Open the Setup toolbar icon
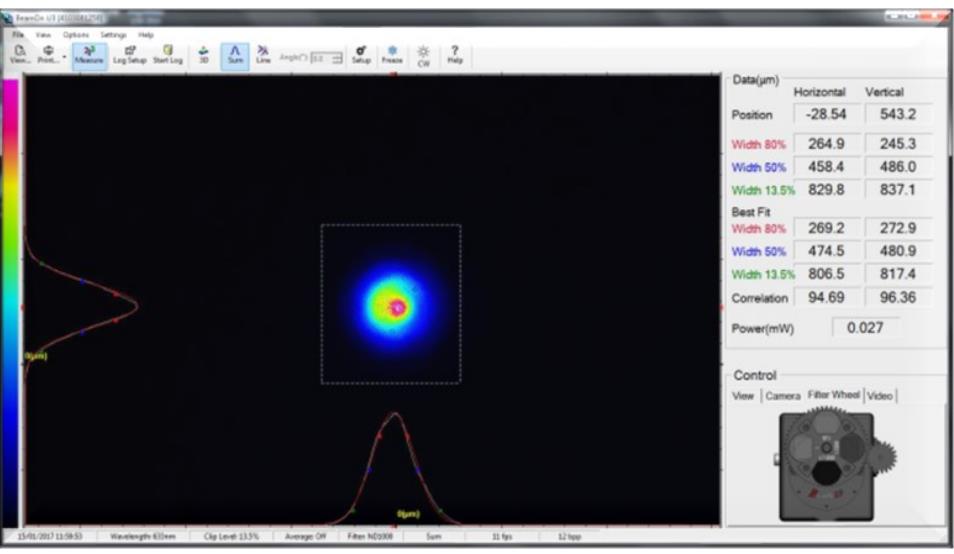 pyautogui.click(x=361, y=53)
